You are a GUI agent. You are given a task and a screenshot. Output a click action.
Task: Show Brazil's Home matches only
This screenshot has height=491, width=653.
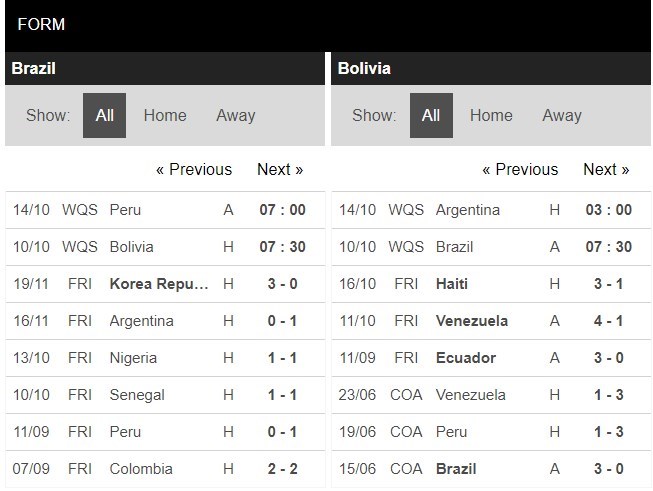coord(165,115)
